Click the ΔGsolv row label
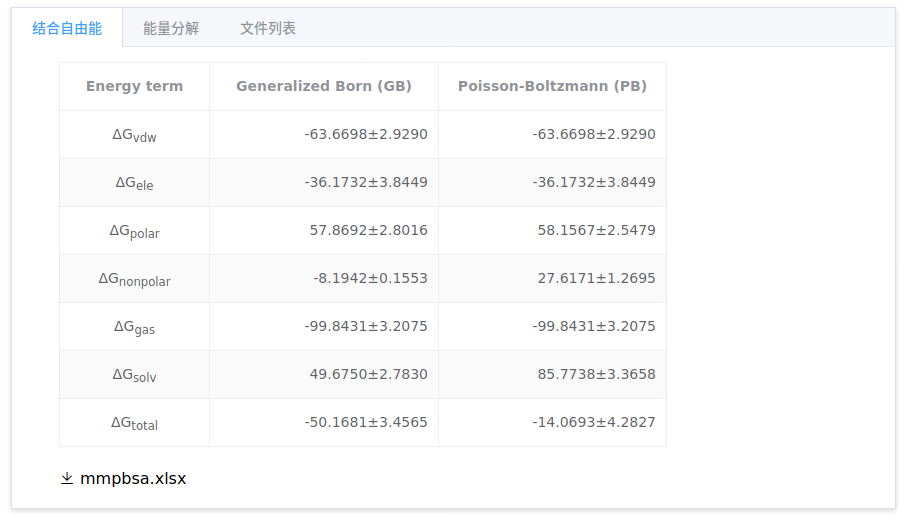The height and width of the screenshot is (519, 904). click(134, 375)
